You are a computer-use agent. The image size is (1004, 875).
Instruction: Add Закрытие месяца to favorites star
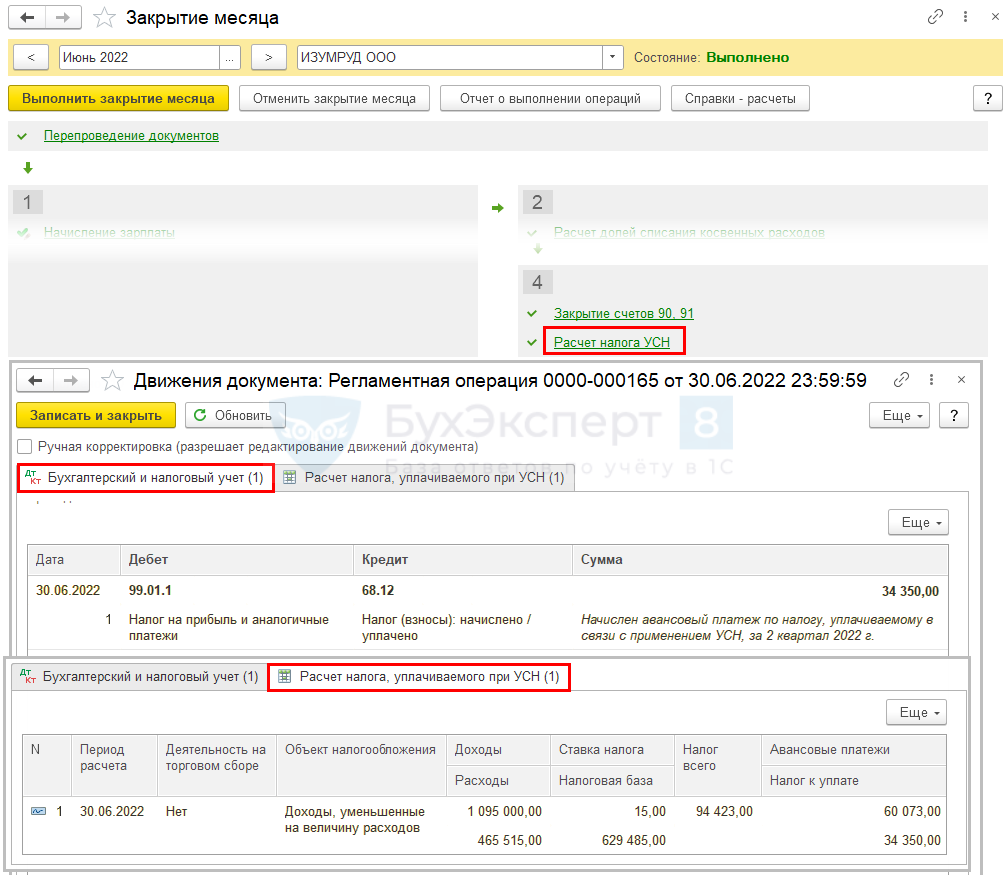coord(104,18)
